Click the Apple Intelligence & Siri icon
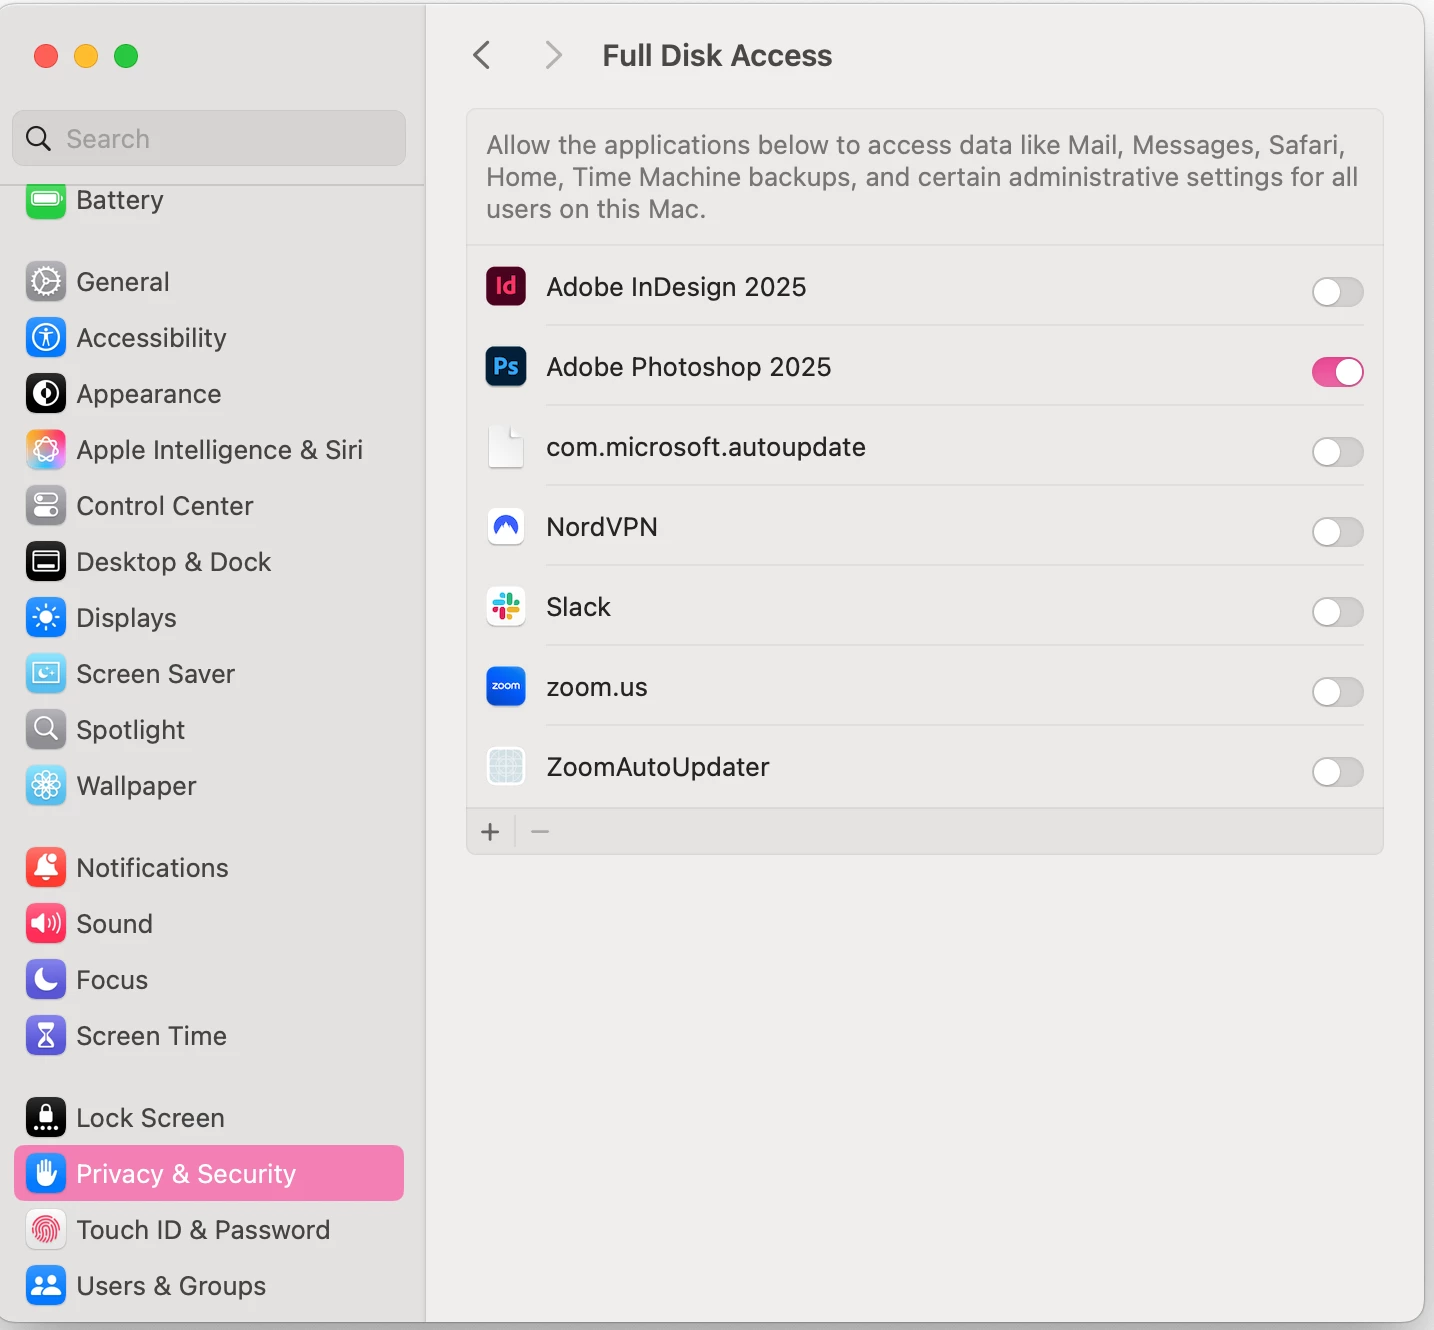This screenshot has height=1330, width=1434. 46,450
